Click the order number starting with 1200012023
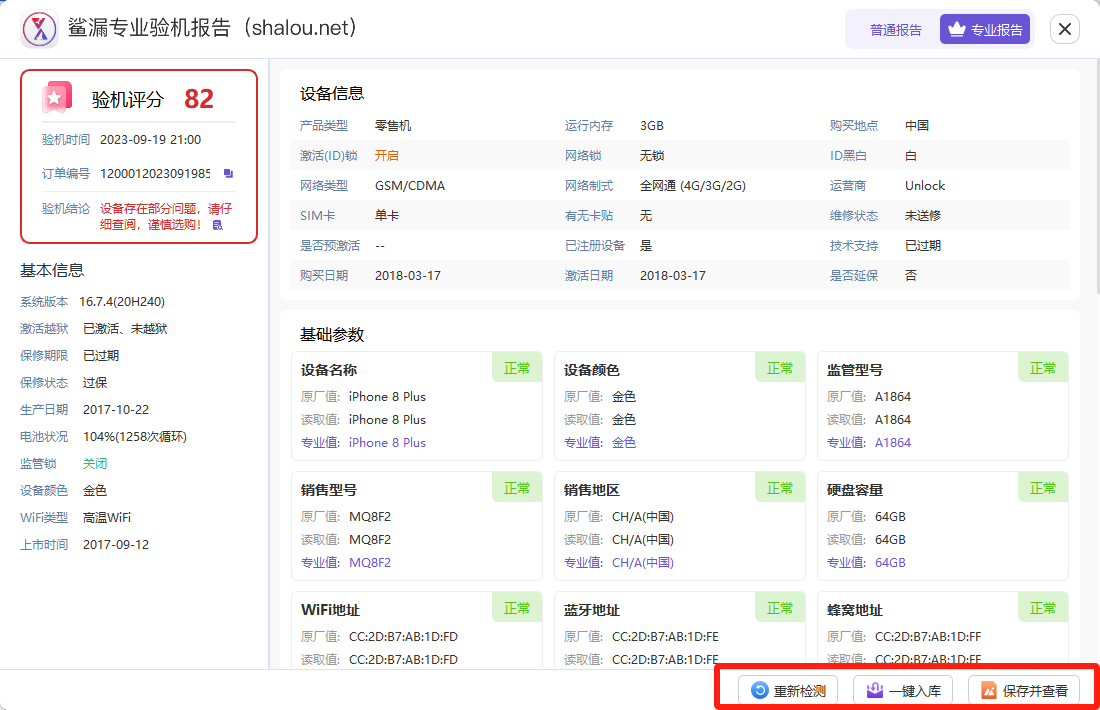The height and width of the screenshot is (710, 1100). coord(155,173)
